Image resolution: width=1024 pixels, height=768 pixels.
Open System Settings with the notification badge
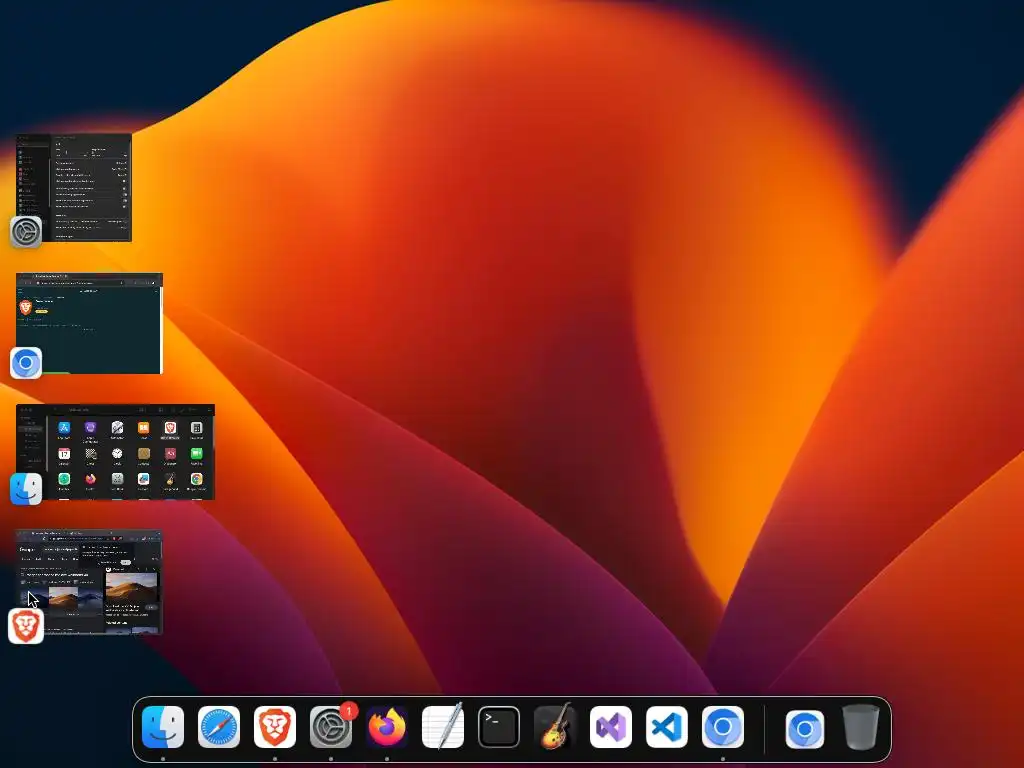[x=331, y=727]
